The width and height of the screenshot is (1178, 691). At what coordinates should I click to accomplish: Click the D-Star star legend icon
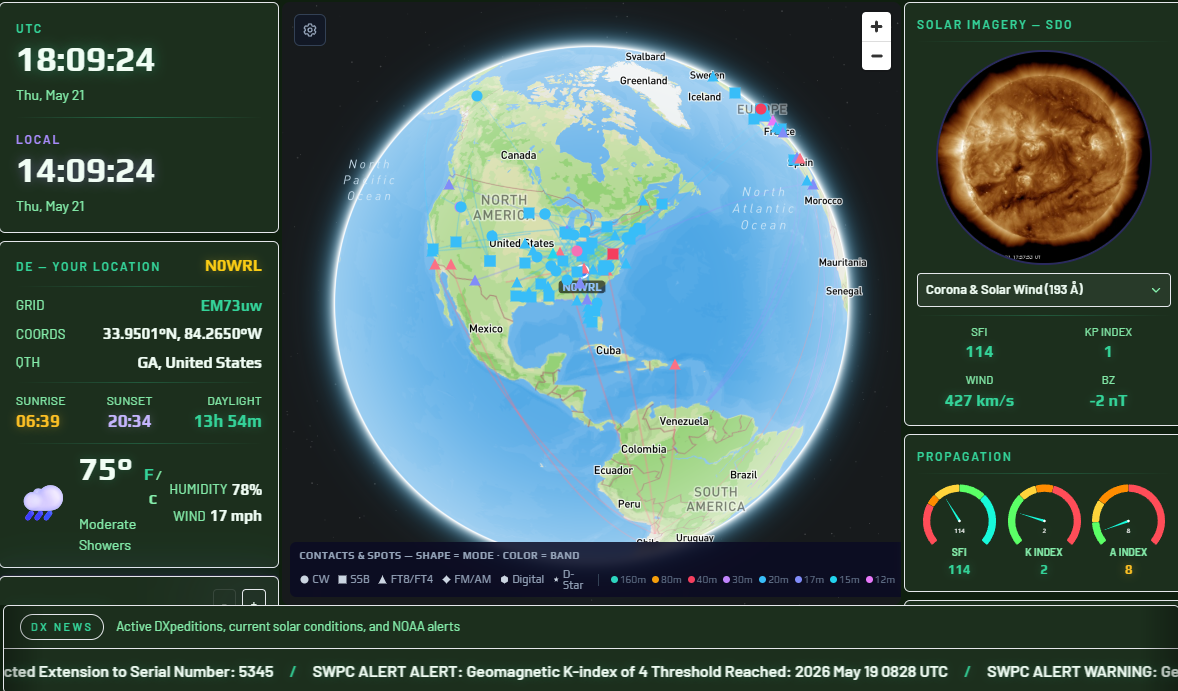click(556, 580)
